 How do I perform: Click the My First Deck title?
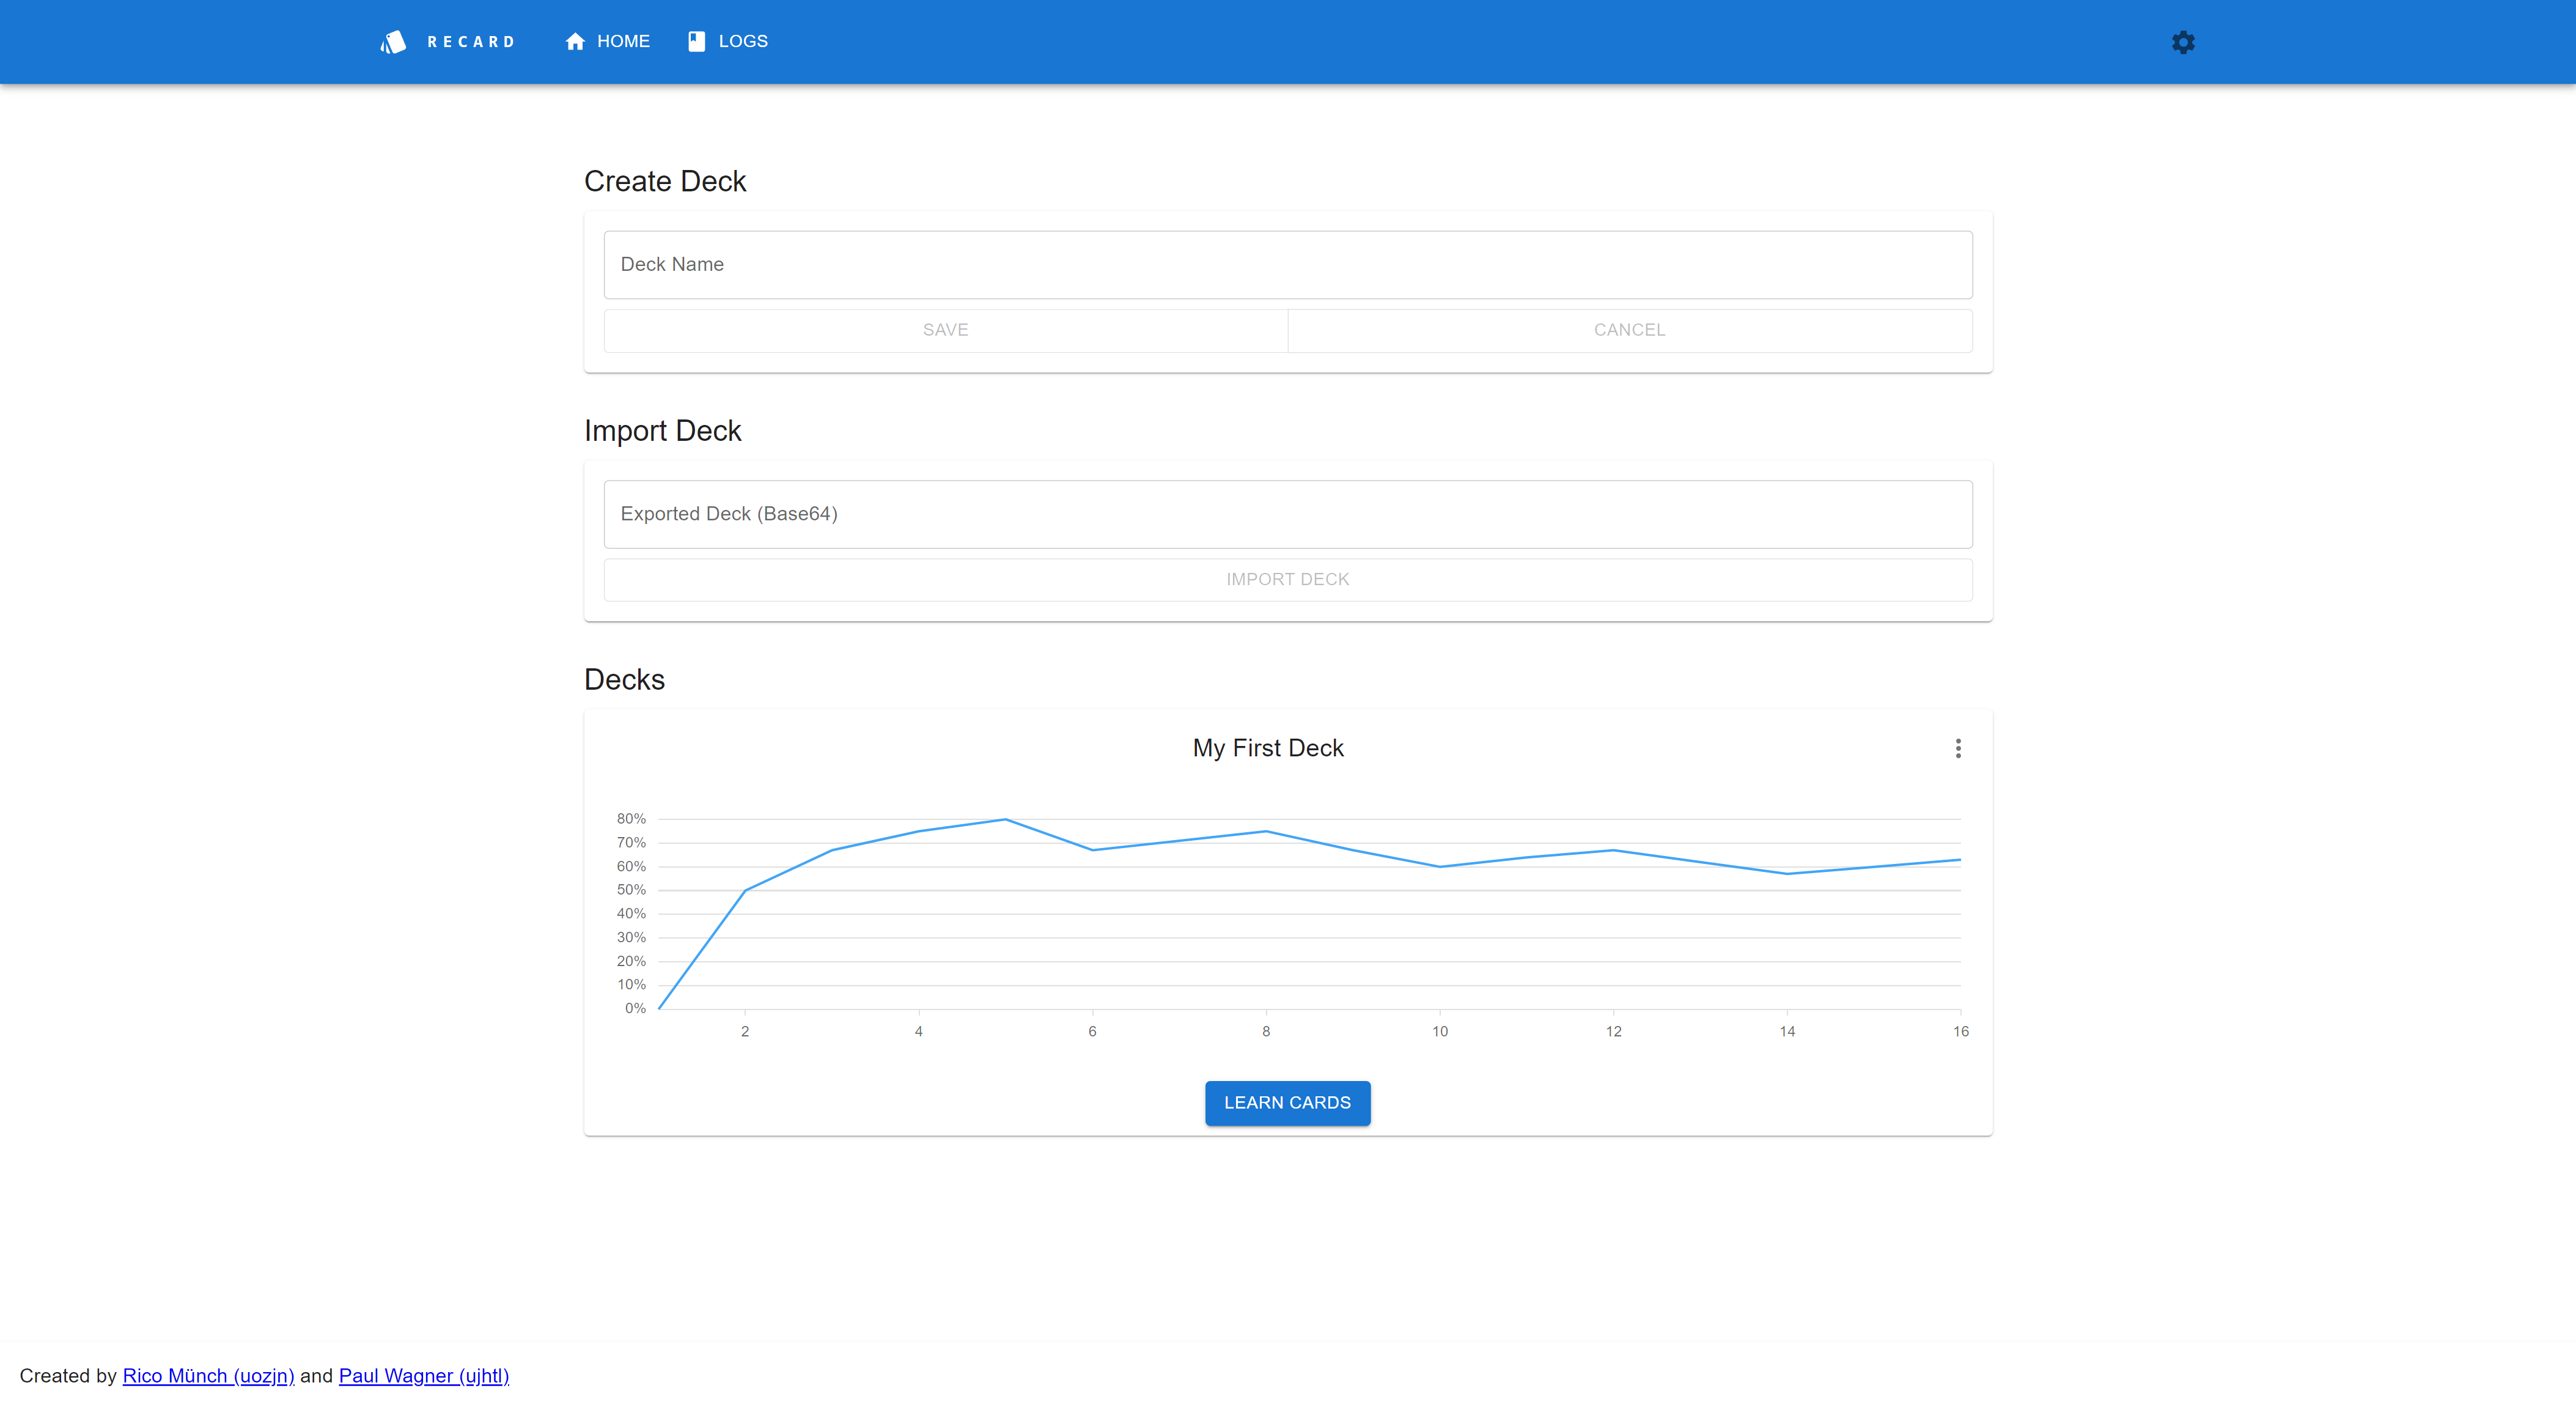1267,748
